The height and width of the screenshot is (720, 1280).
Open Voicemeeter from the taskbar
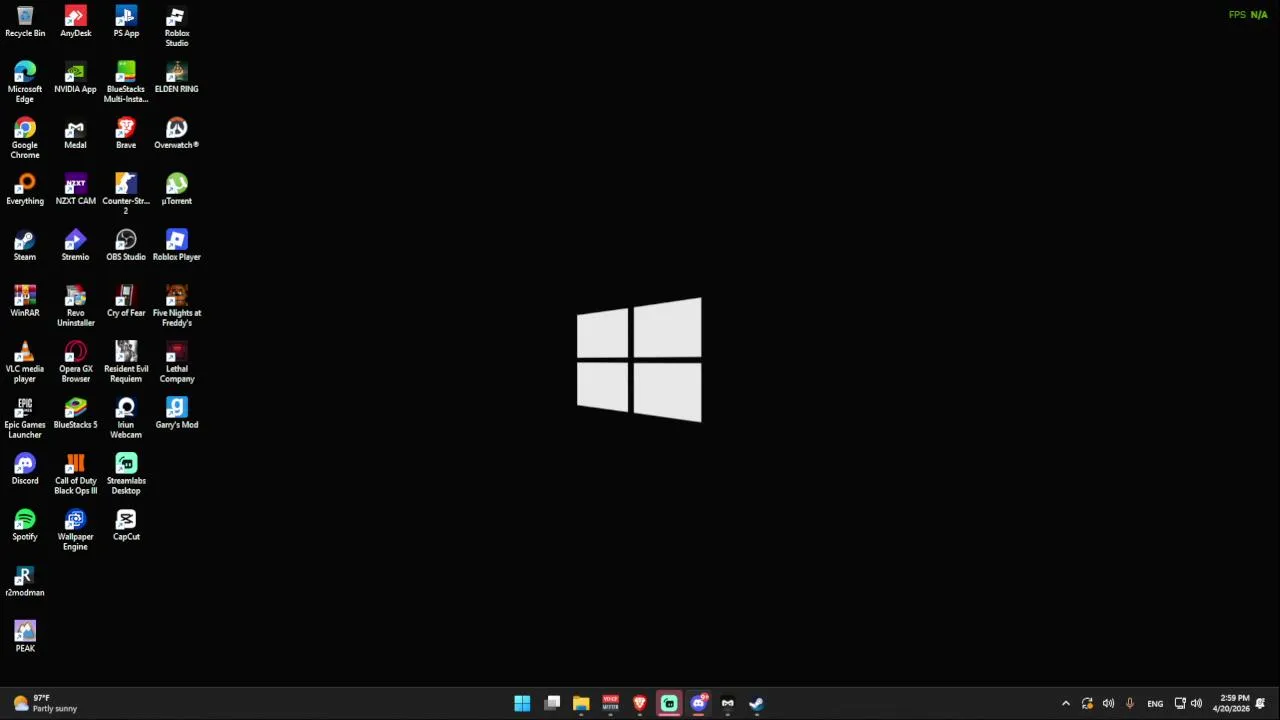click(610, 704)
